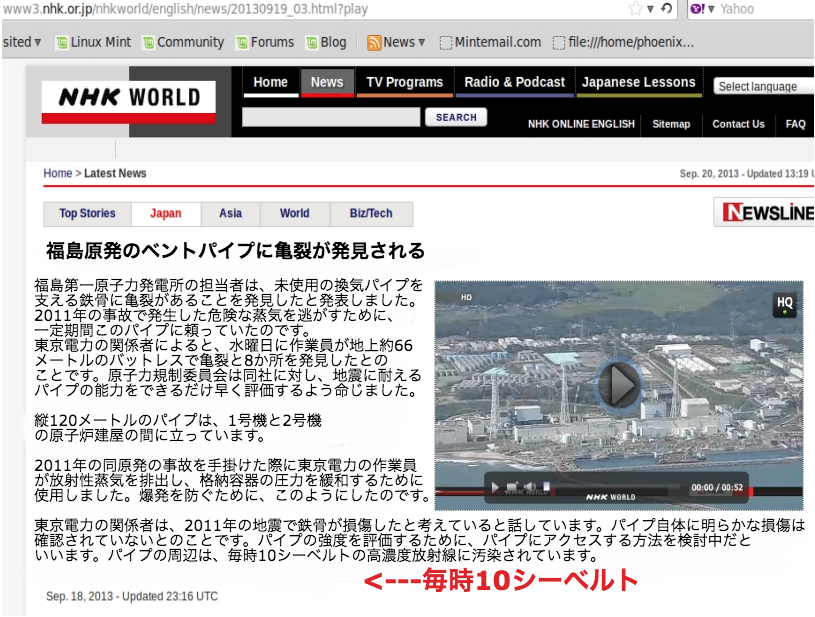The width and height of the screenshot is (815, 617).
Task: Open the Community bookmark
Action: point(183,42)
